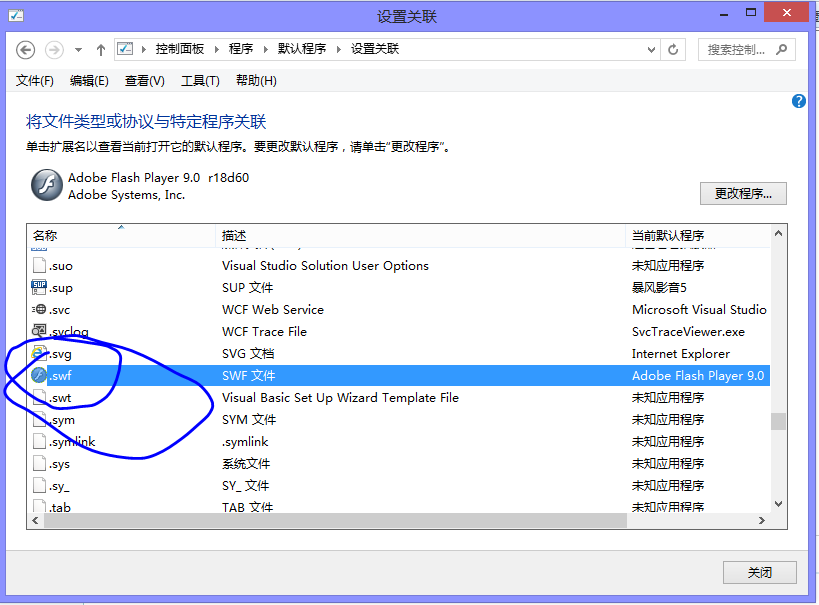Go back using the back arrow
Screen dimensions: 819x605
(x=26, y=50)
